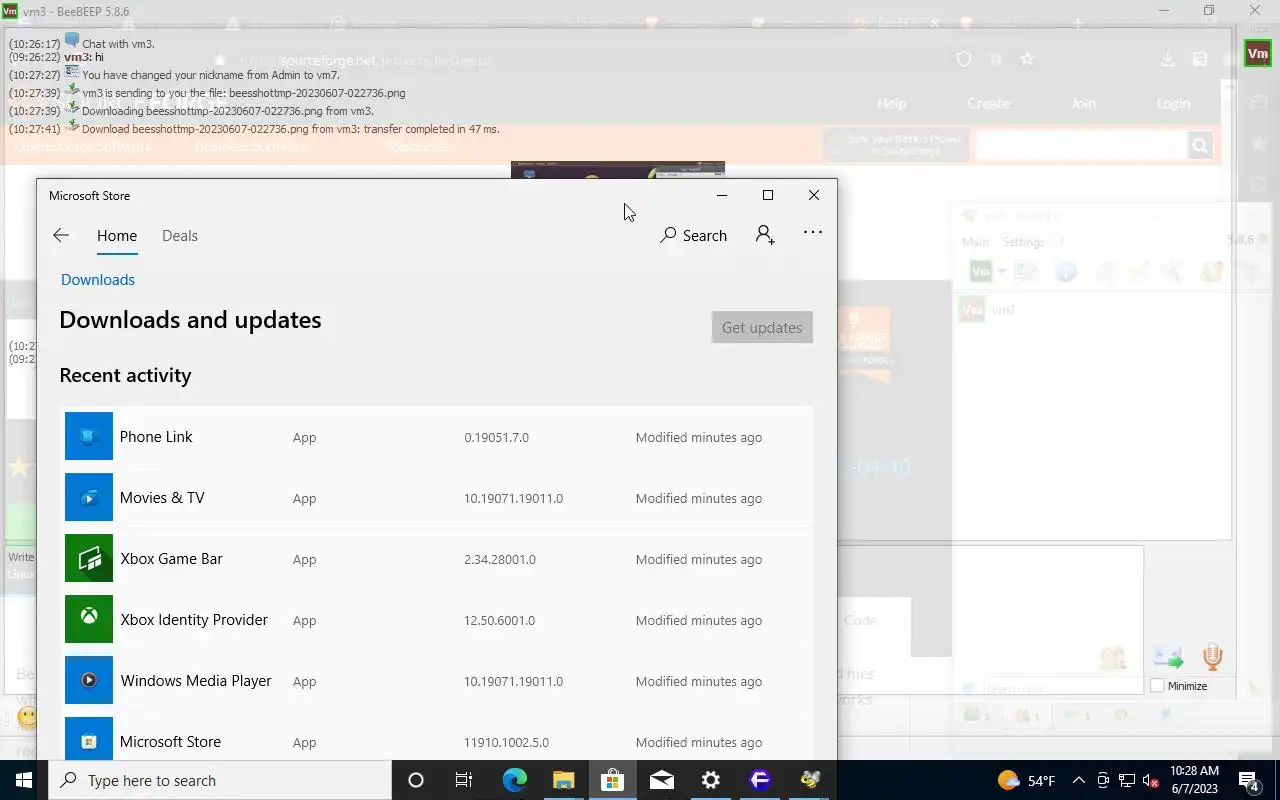This screenshot has height=800, width=1280.
Task: Click the SourceForge search magnifier button
Action: tap(1200, 146)
